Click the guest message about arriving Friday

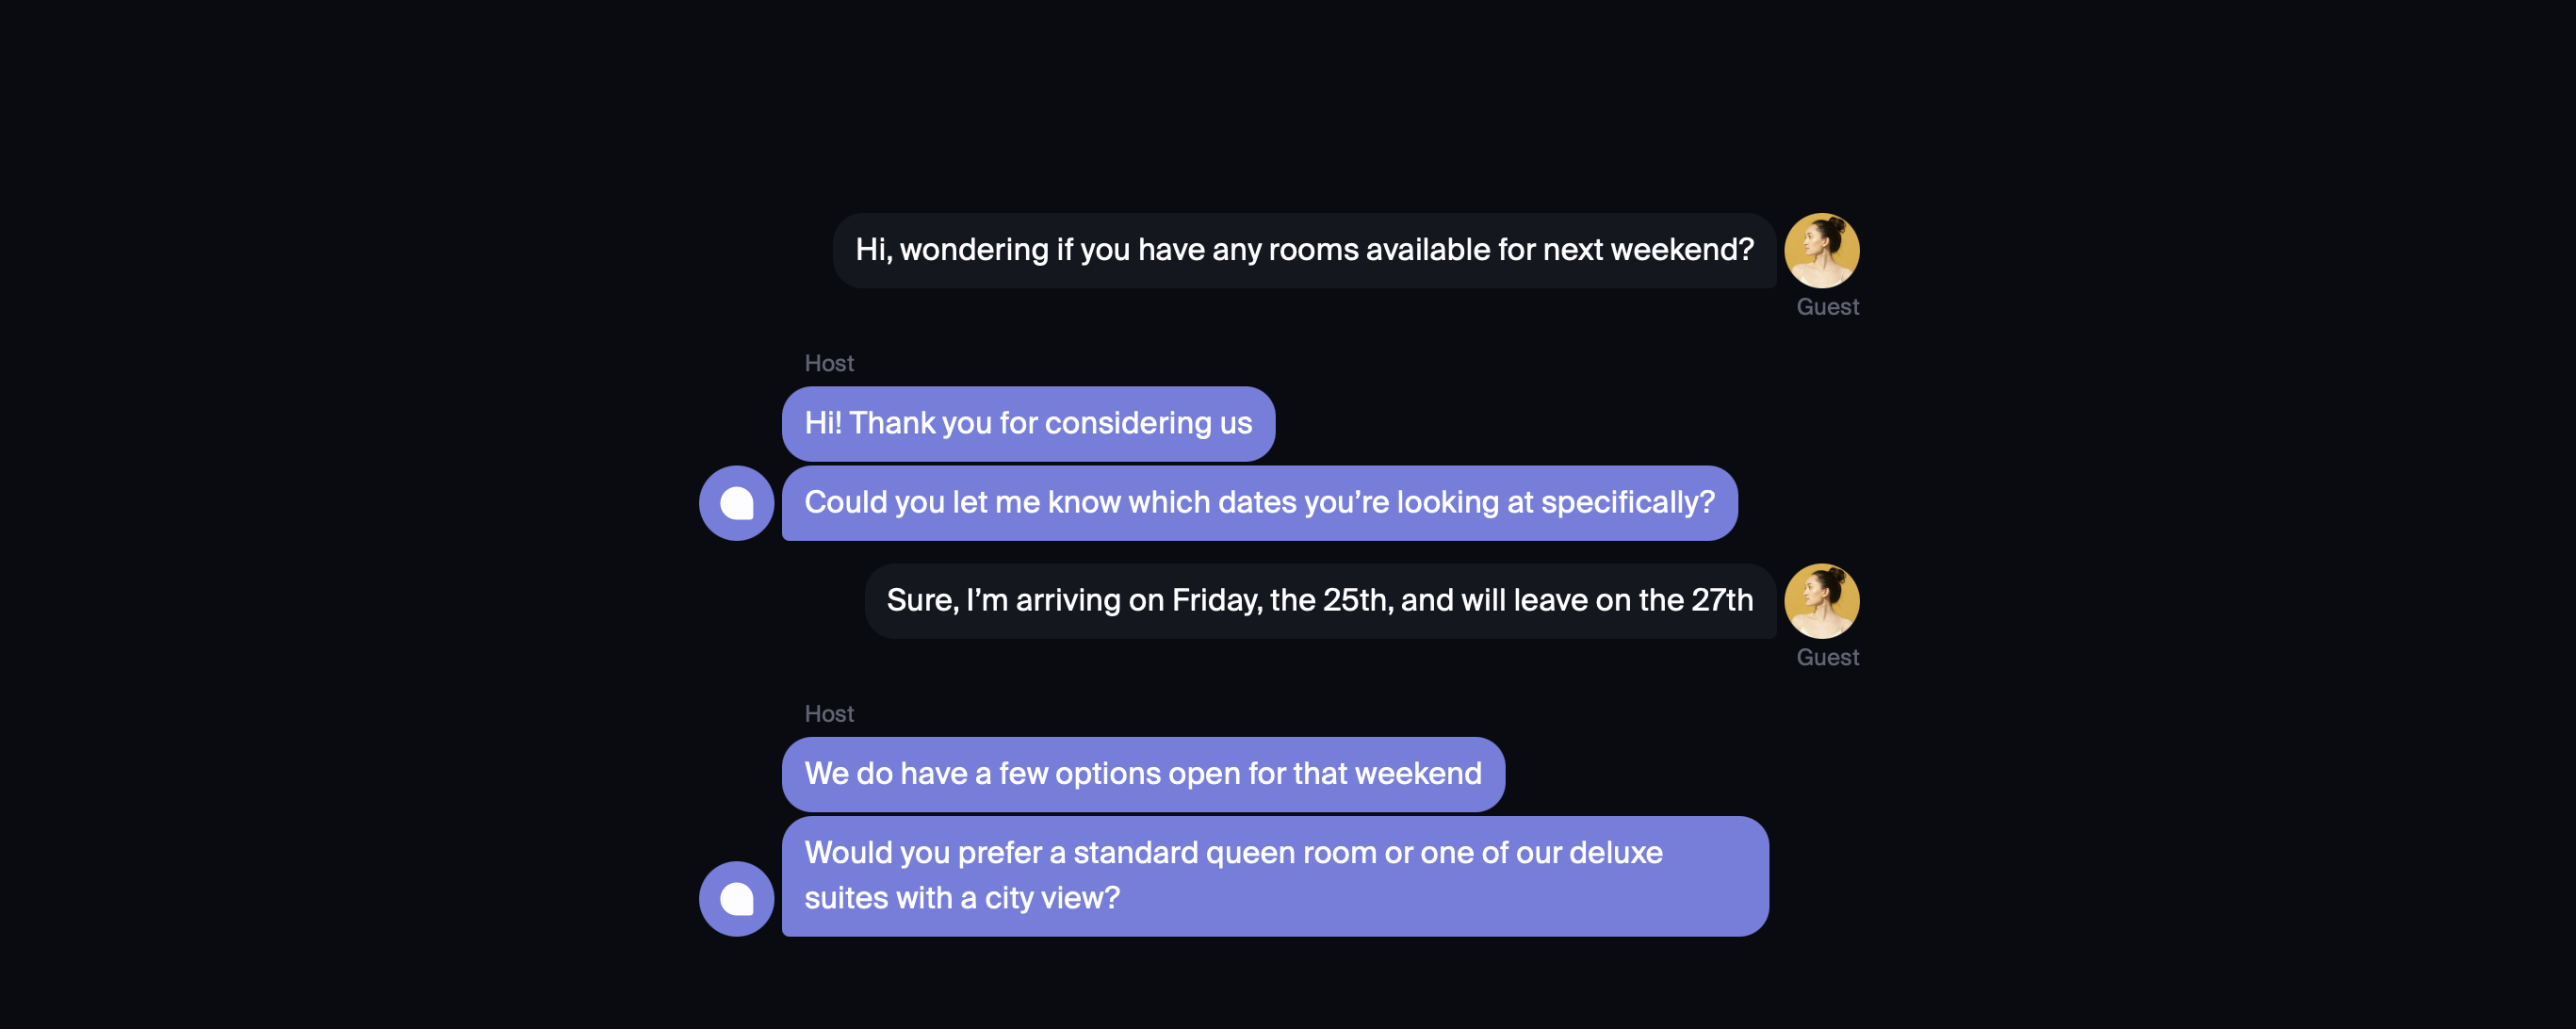[1319, 601]
